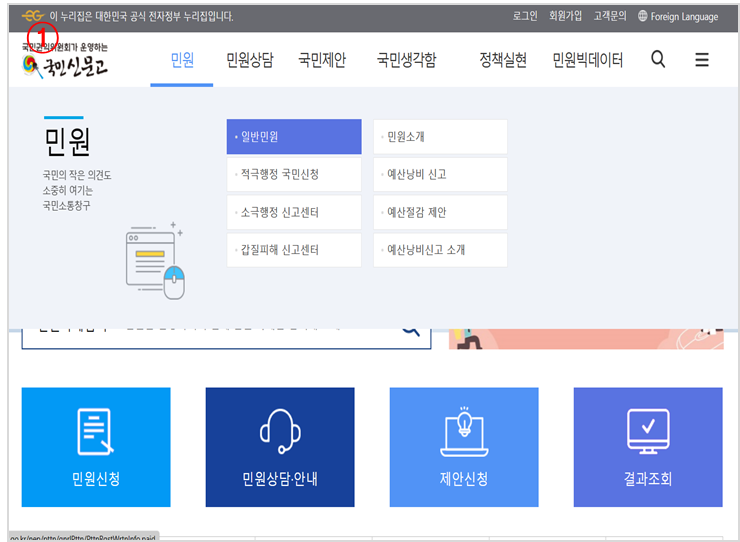Viewport: 740px width, 542px height.
Task: Open the 국민생각함 top menu
Action: click(x=406, y=60)
